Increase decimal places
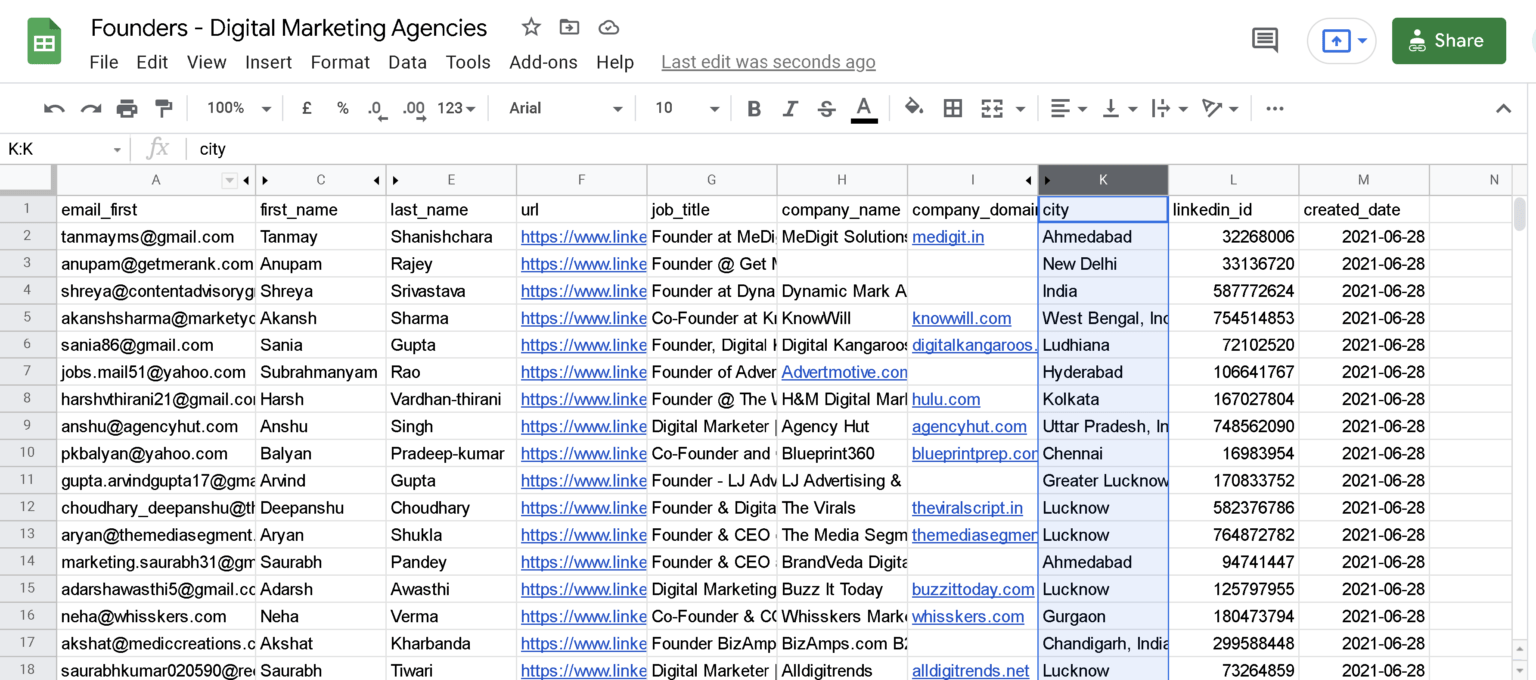1536x680 pixels. [x=413, y=108]
